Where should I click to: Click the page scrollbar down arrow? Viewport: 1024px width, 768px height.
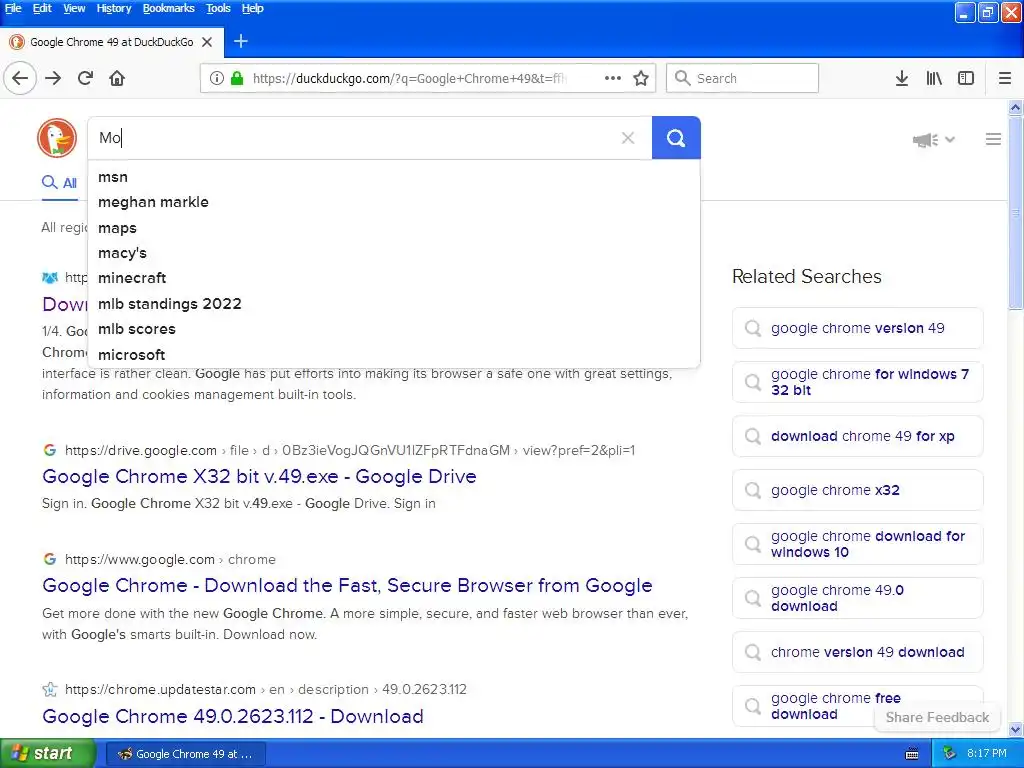pyautogui.click(x=1016, y=729)
